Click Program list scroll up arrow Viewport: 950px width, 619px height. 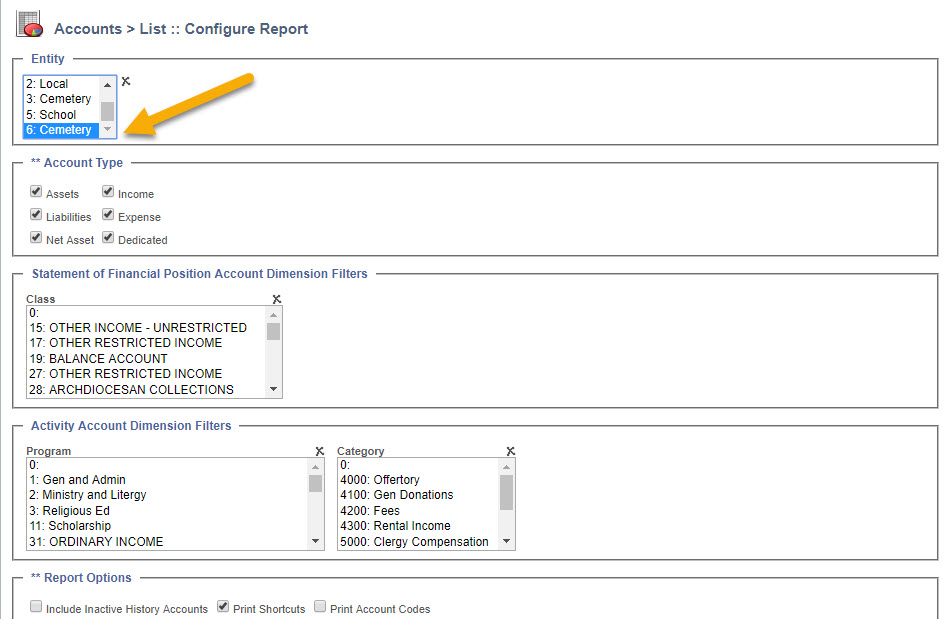pos(315,467)
